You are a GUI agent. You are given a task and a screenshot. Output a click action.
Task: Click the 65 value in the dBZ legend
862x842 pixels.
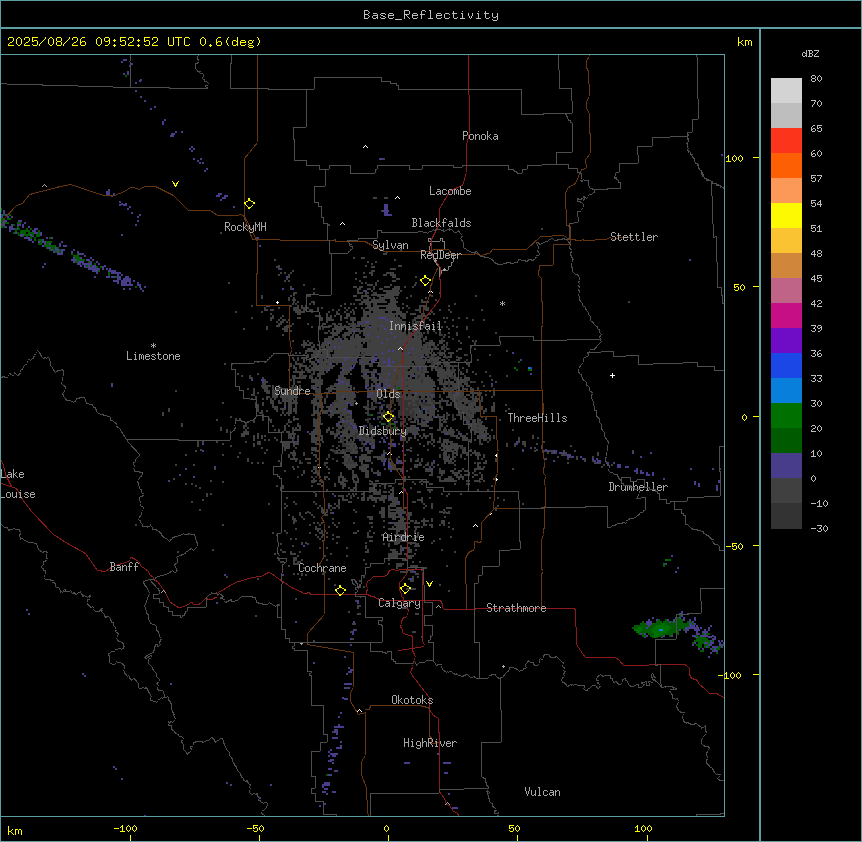pos(816,129)
